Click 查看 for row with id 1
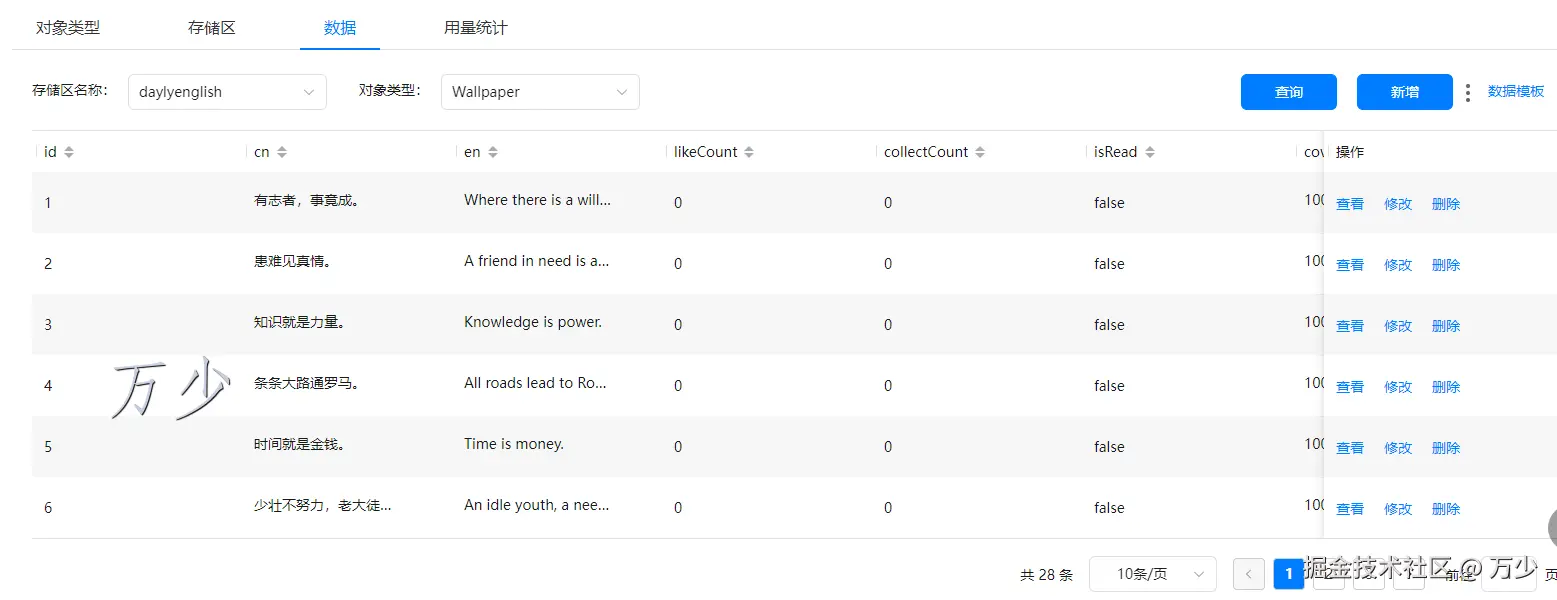Image resolution: width=1557 pixels, height=600 pixels. click(x=1350, y=204)
